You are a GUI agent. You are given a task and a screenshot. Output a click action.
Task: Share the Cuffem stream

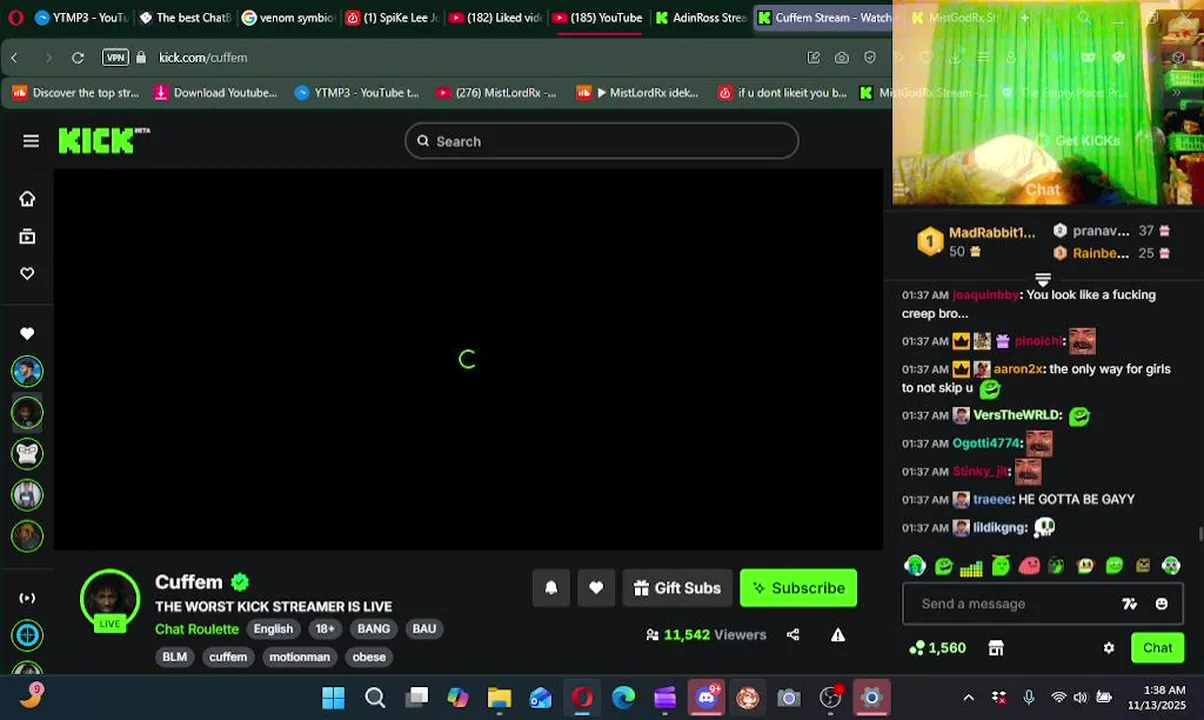coord(793,634)
